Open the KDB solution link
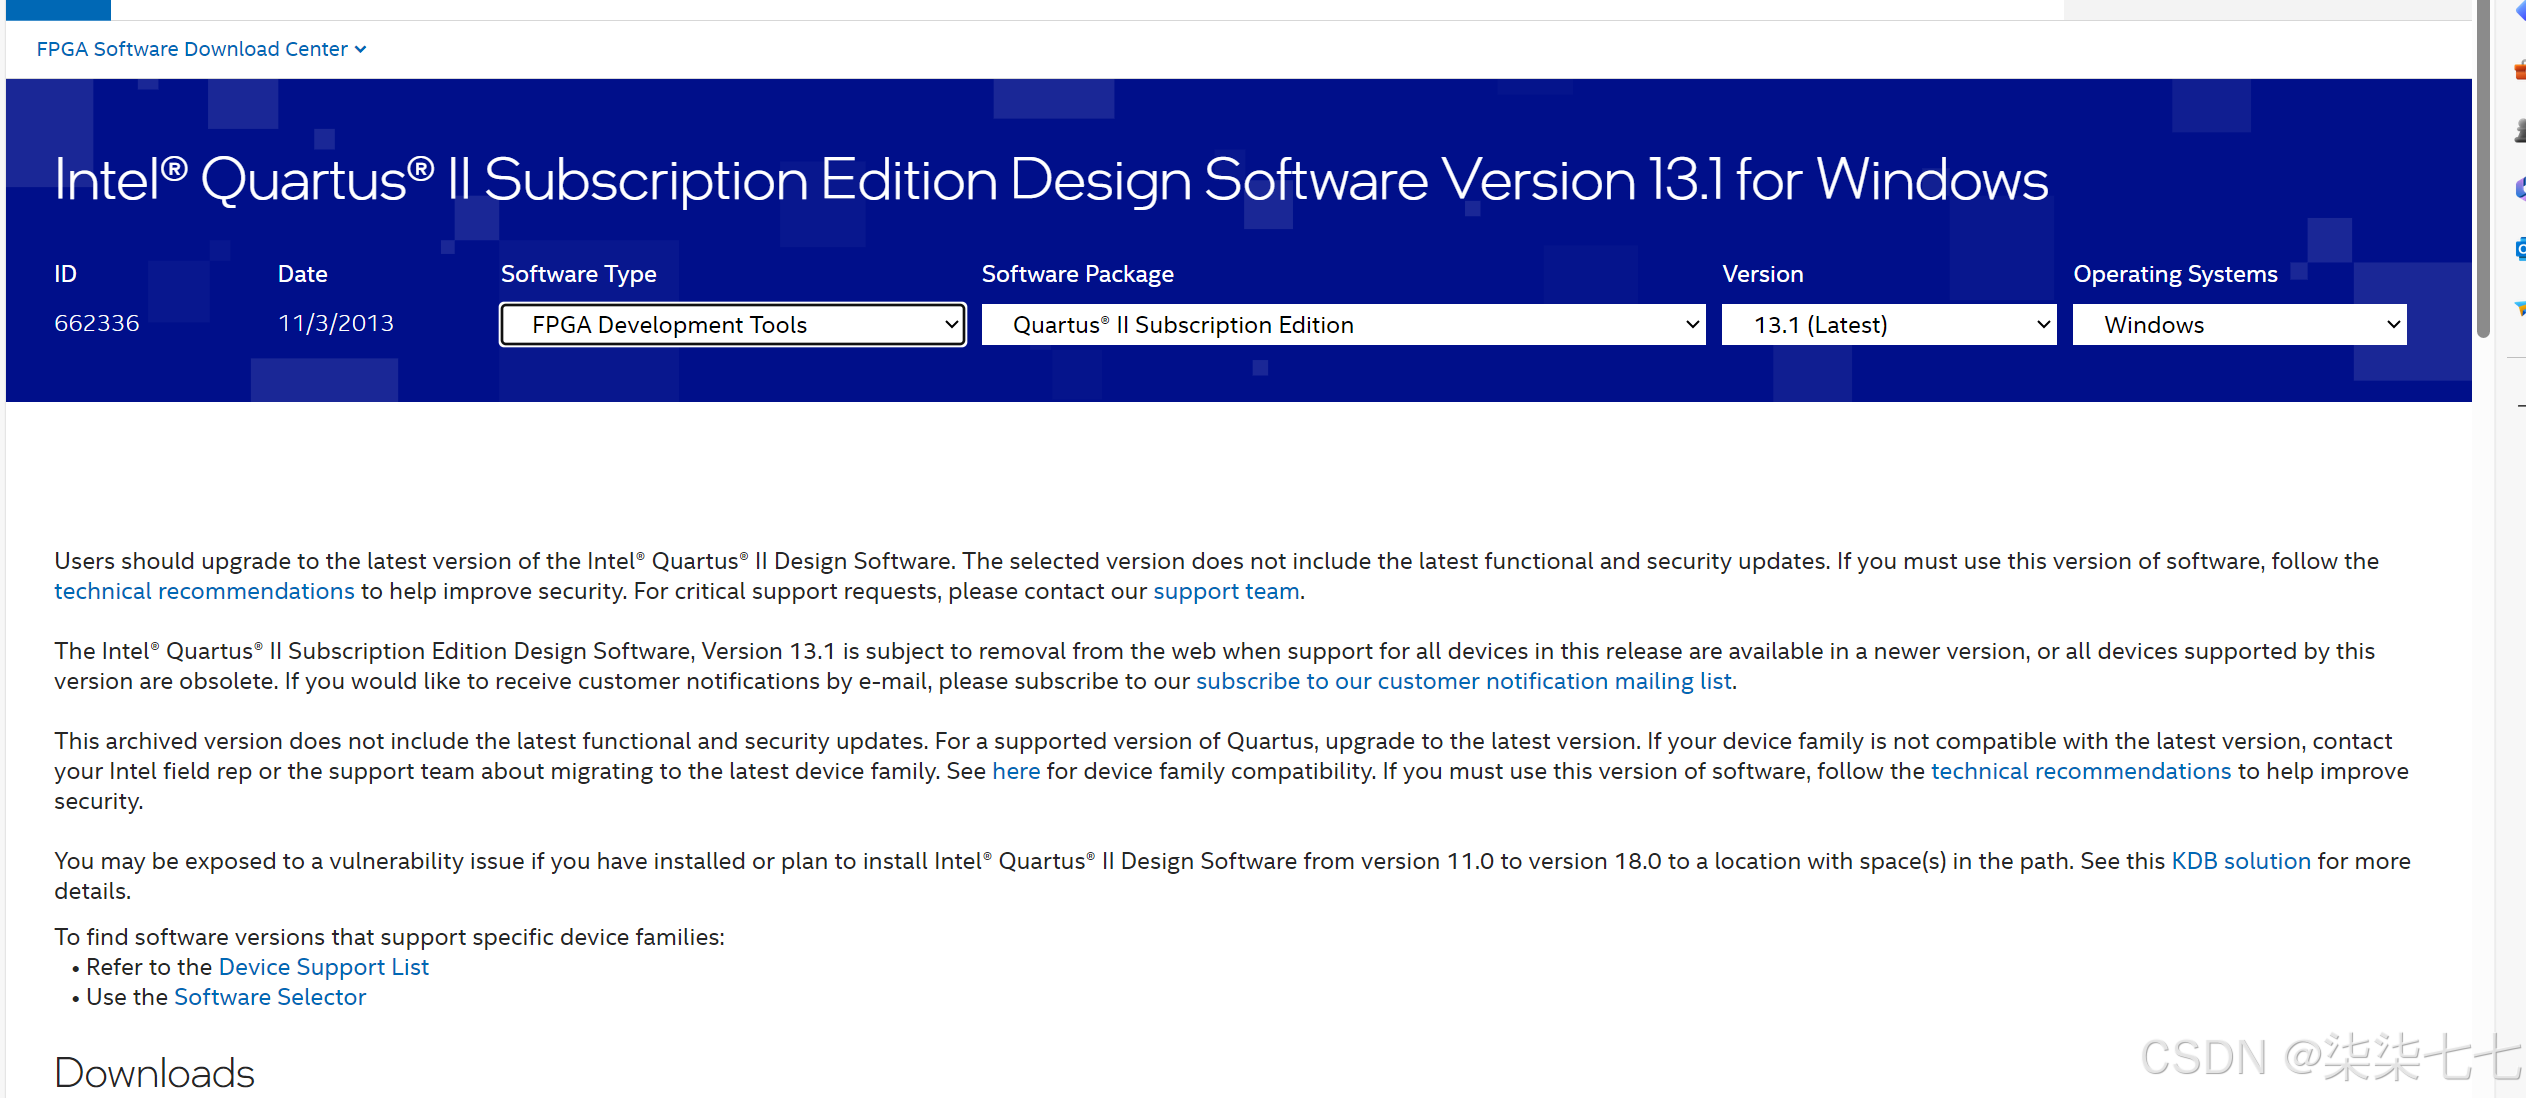Image resolution: width=2526 pixels, height=1098 pixels. click(x=2240, y=861)
